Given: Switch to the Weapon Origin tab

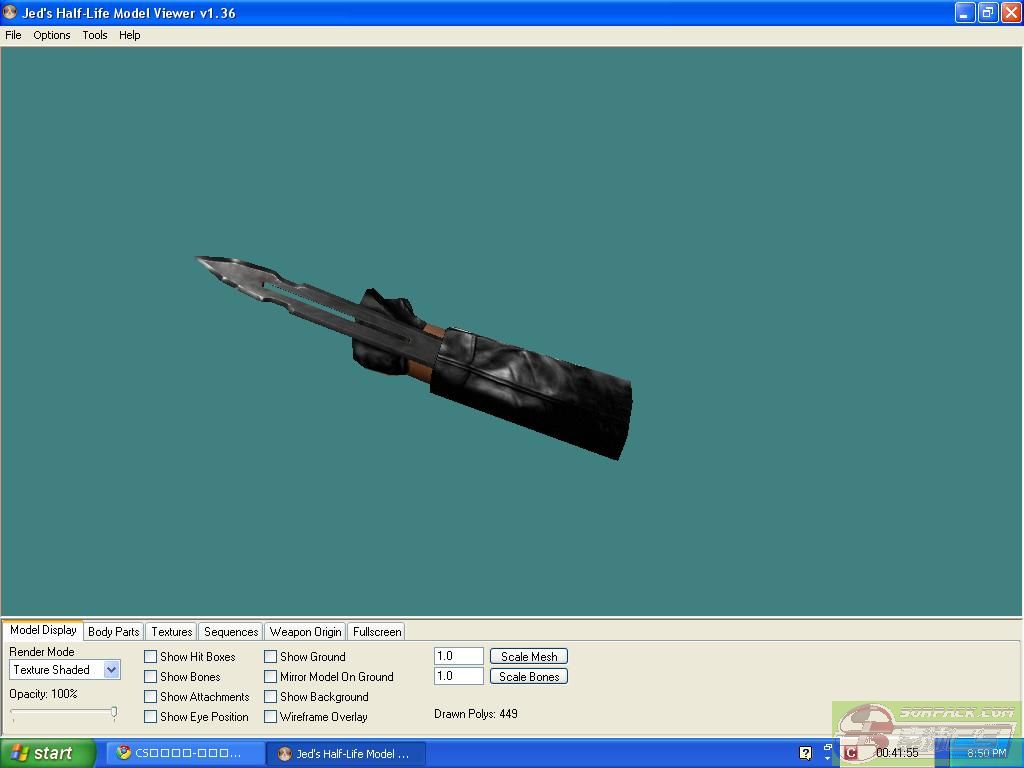Looking at the screenshot, I should pos(306,632).
